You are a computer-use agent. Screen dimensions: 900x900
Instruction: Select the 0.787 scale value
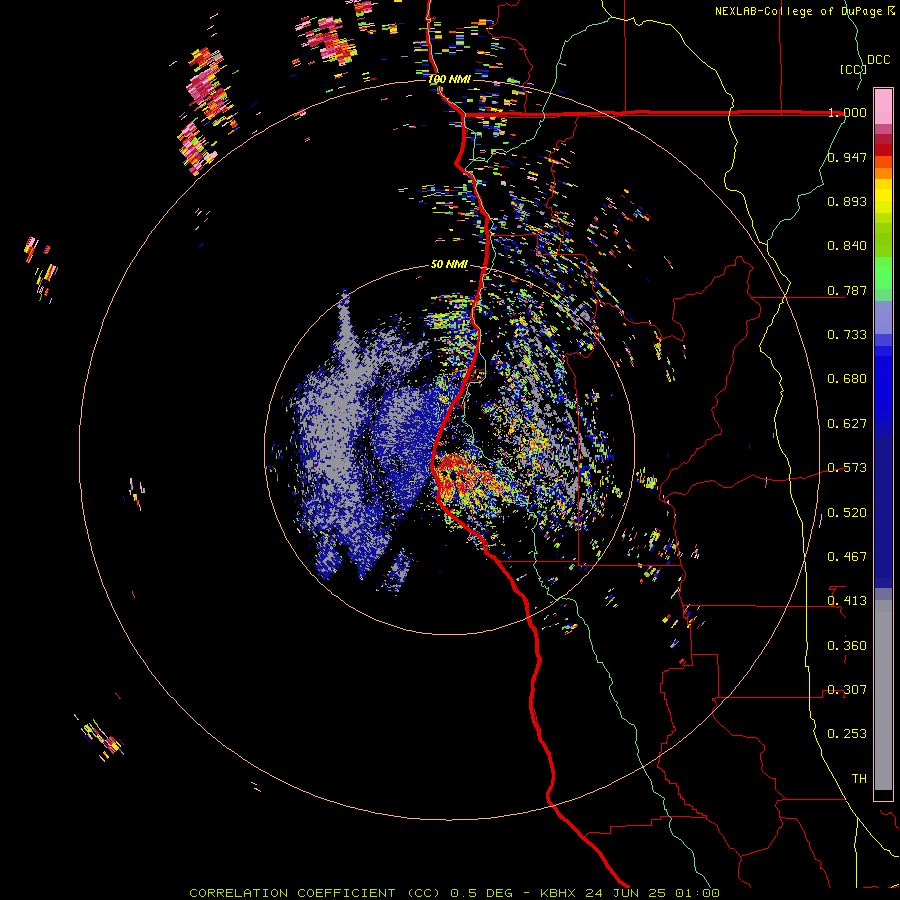(x=847, y=290)
